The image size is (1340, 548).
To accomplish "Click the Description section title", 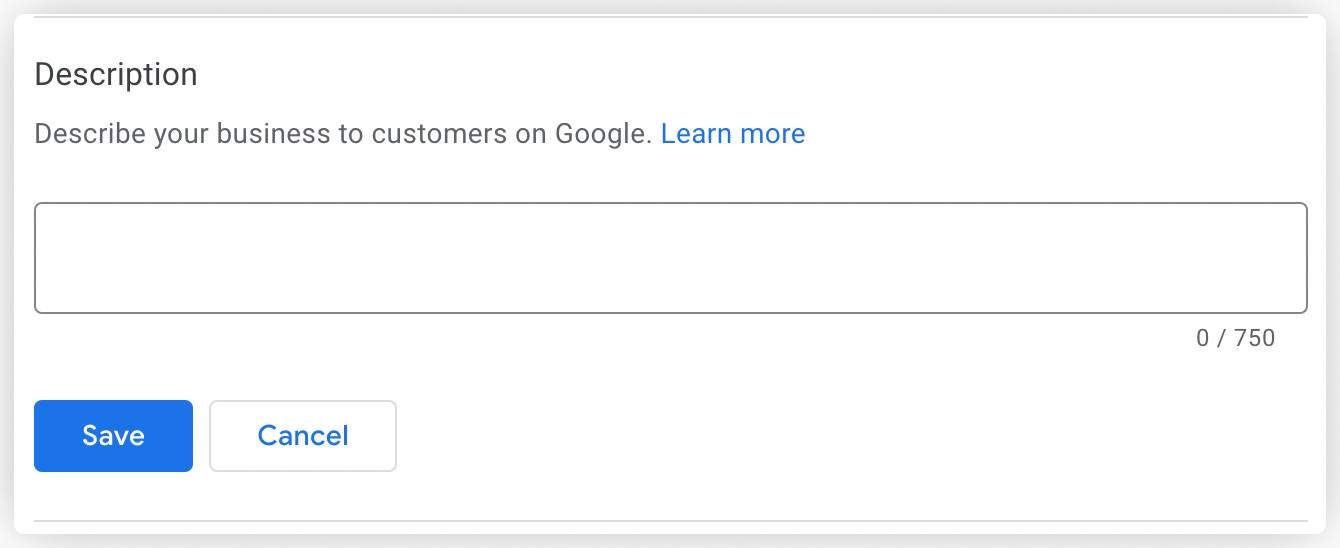I will (x=116, y=75).
